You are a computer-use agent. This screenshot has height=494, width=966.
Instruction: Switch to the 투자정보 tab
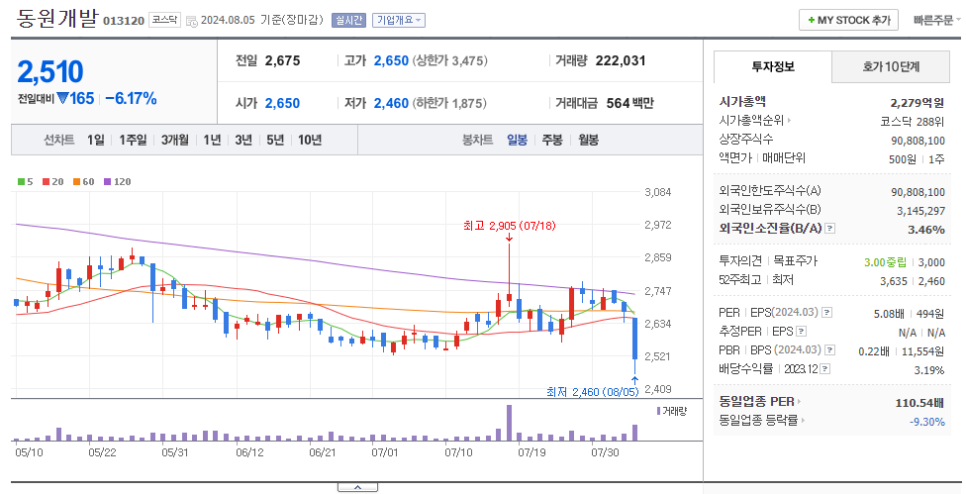pyautogui.click(x=773, y=67)
